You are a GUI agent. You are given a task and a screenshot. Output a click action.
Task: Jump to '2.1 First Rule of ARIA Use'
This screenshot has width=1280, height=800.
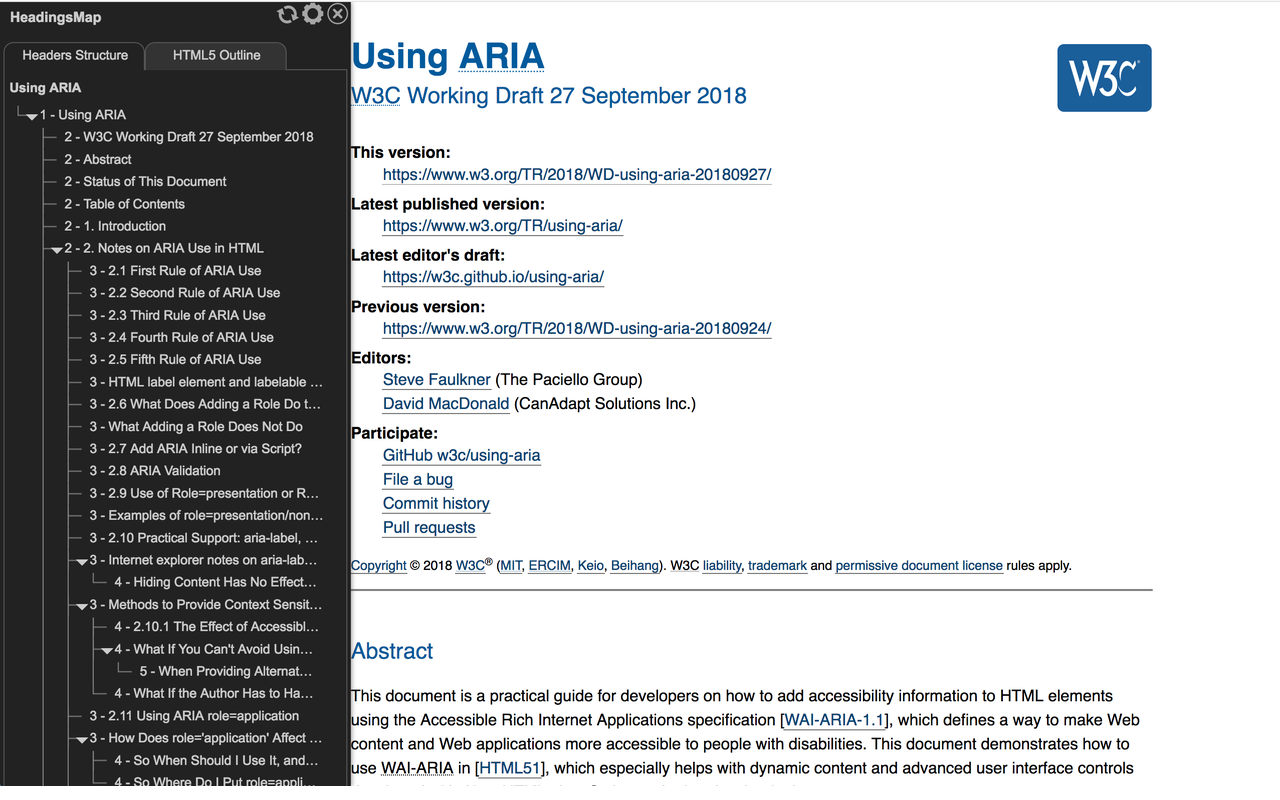(x=175, y=270)
